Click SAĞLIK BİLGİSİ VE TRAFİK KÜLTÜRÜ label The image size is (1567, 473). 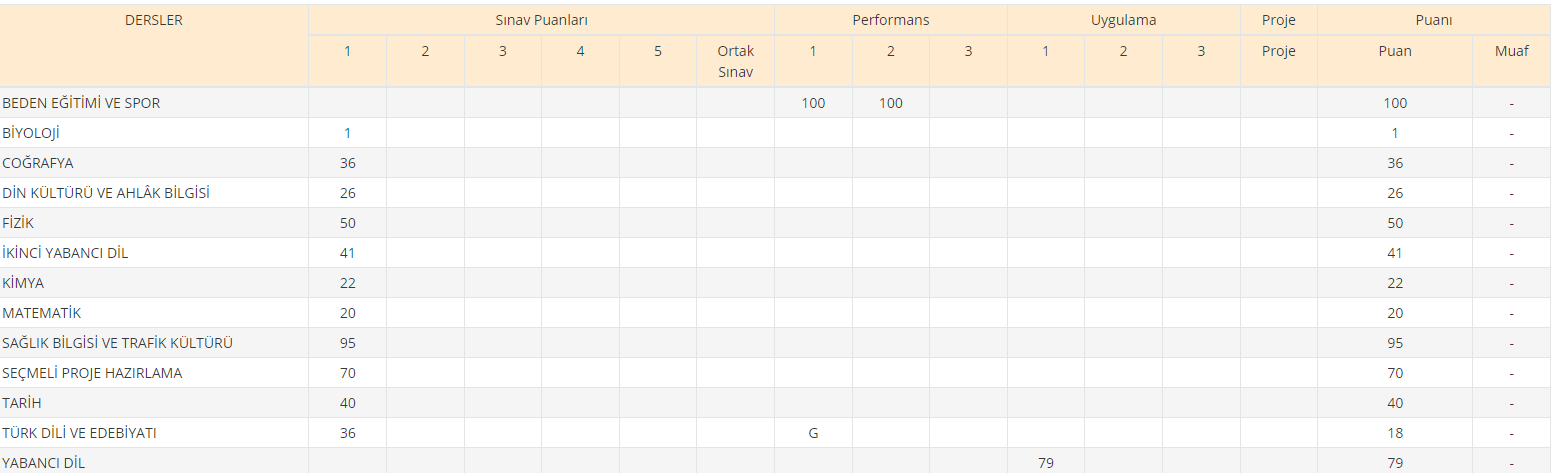[118, 343]
